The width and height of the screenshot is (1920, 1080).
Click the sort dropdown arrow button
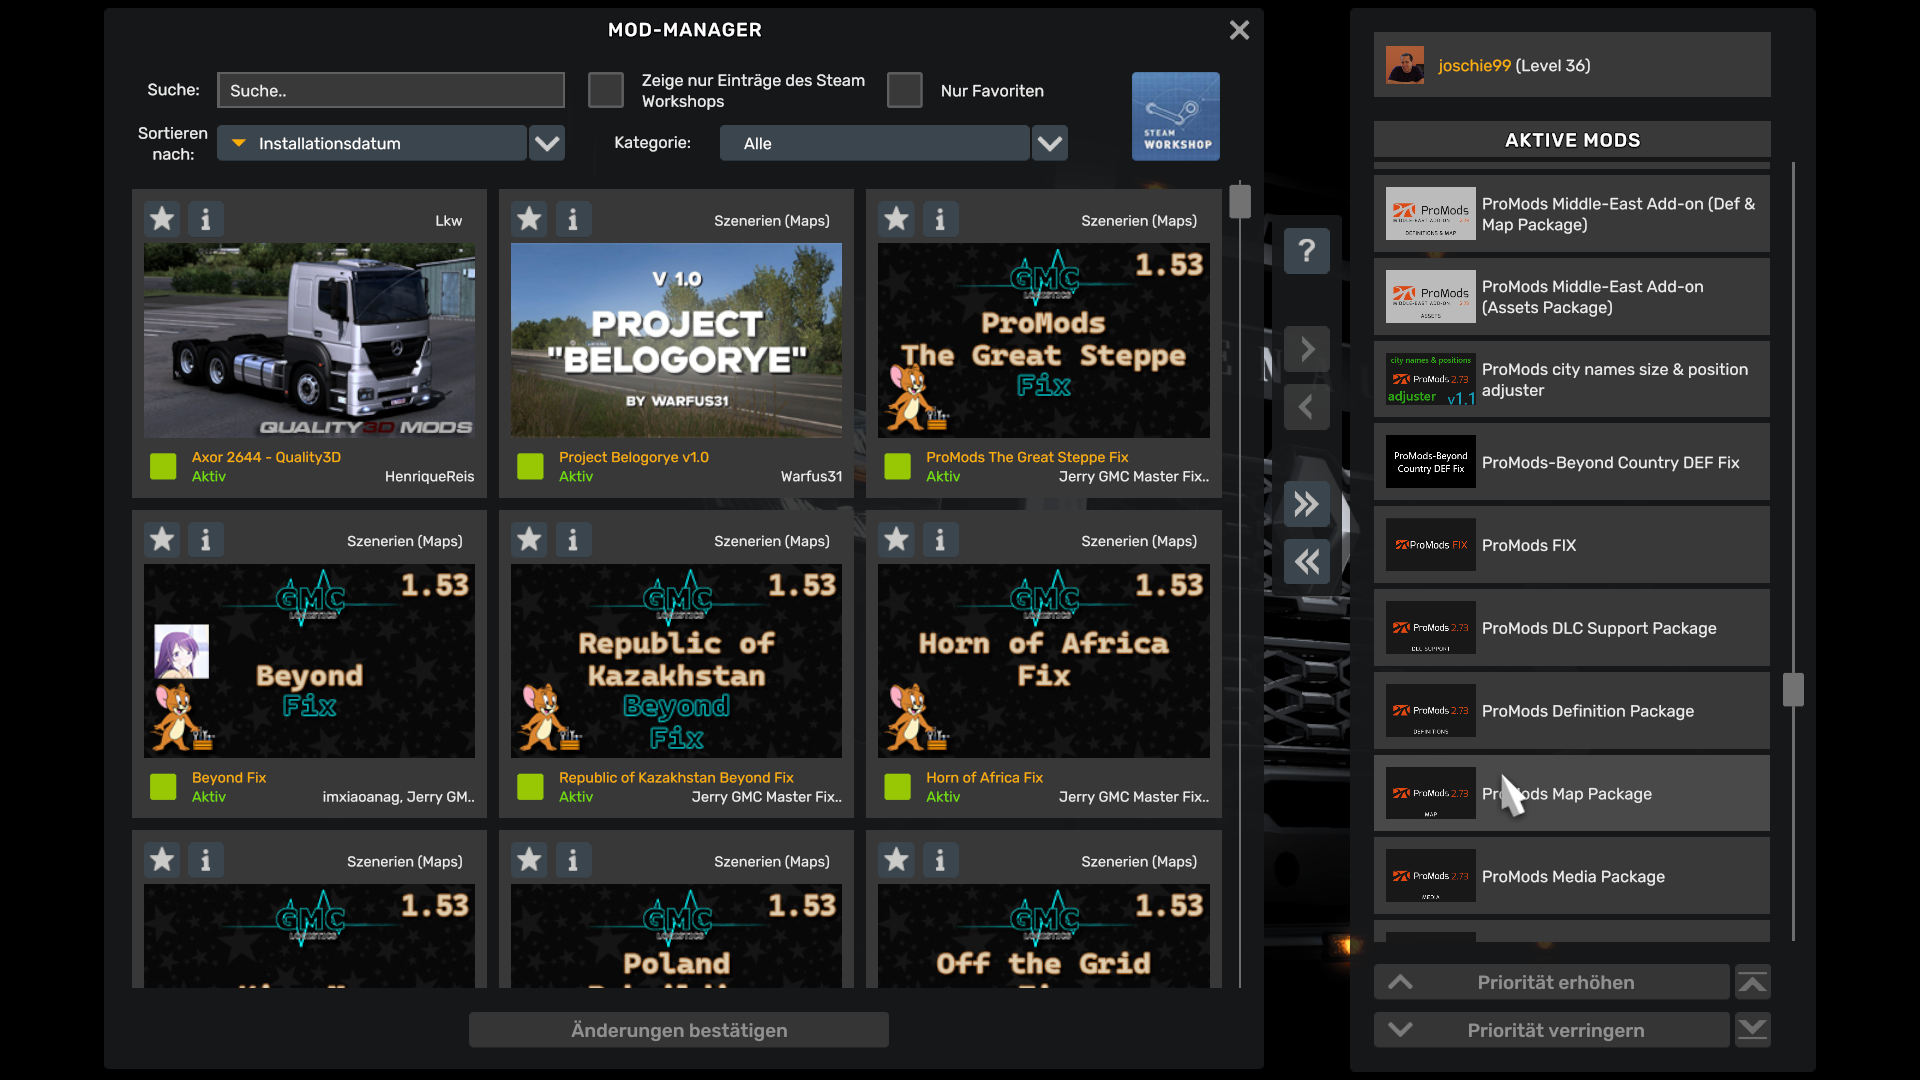tap(547, 143)
